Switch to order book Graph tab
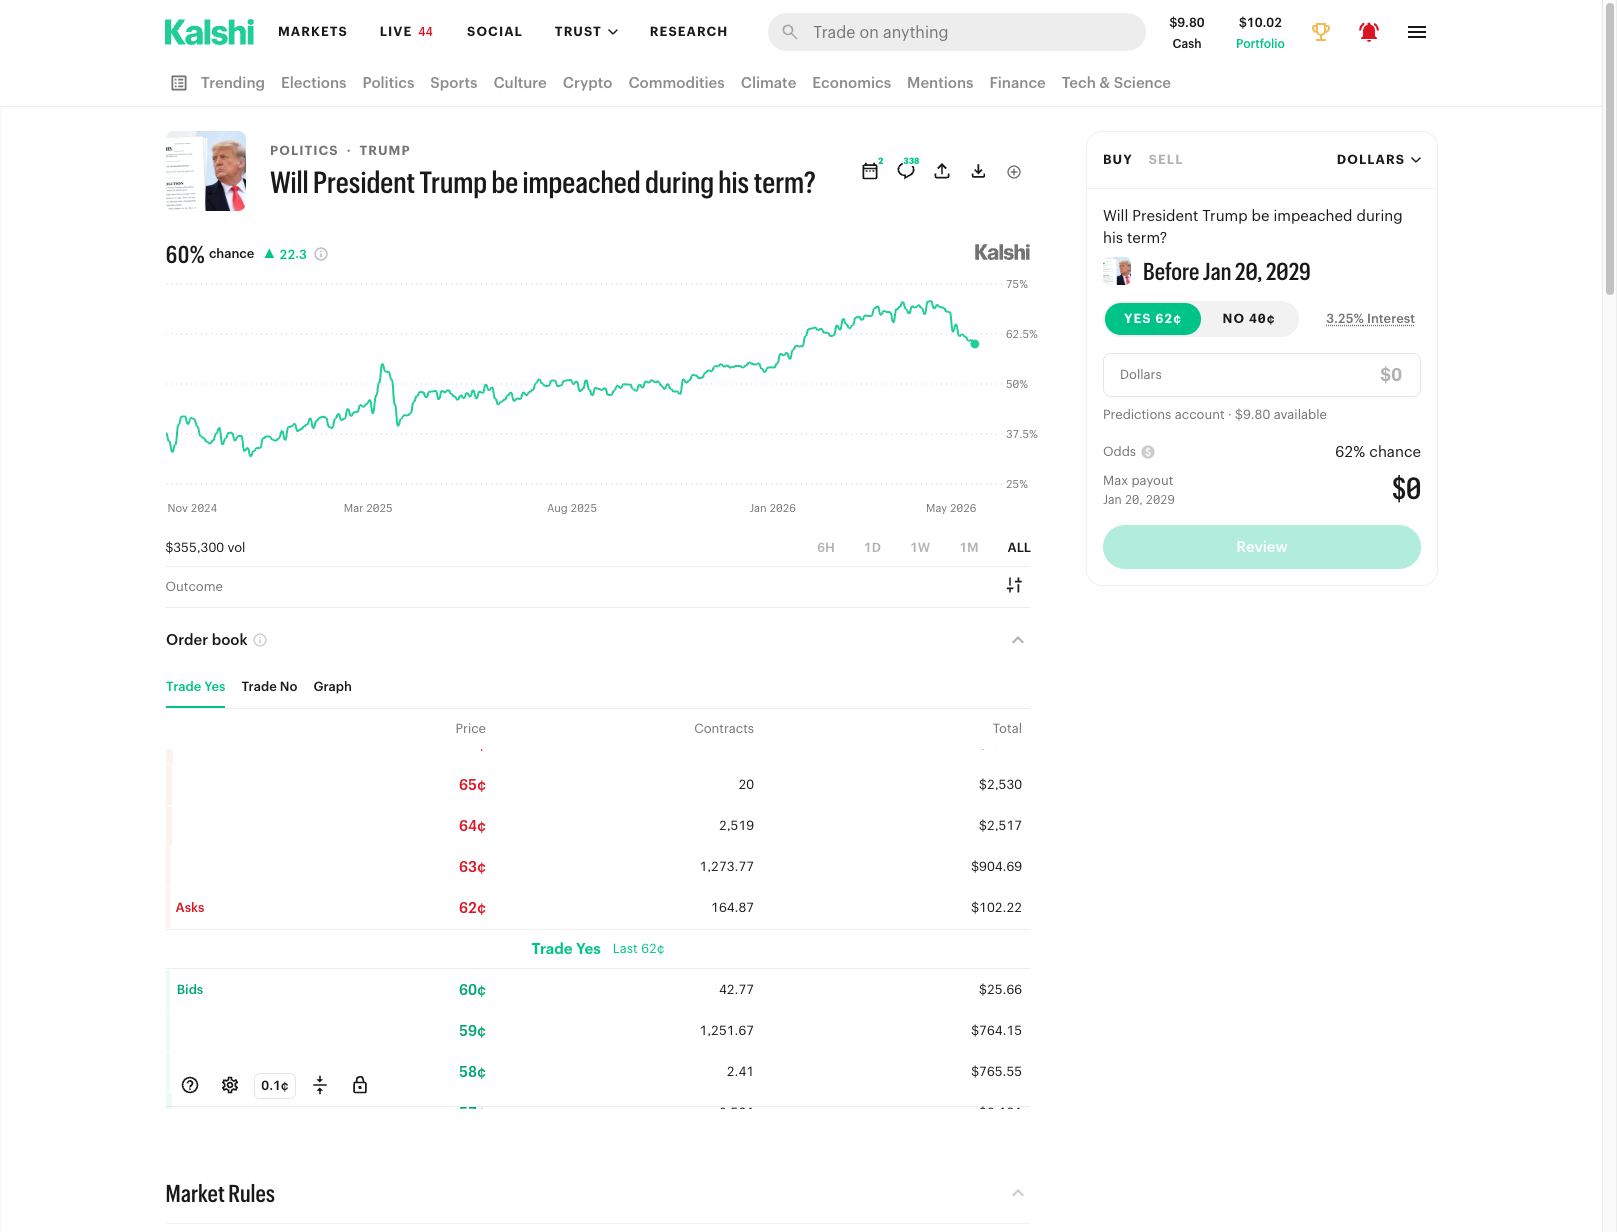The height and width of the screenshot is (1232, 1617). [x=333, y=687]
